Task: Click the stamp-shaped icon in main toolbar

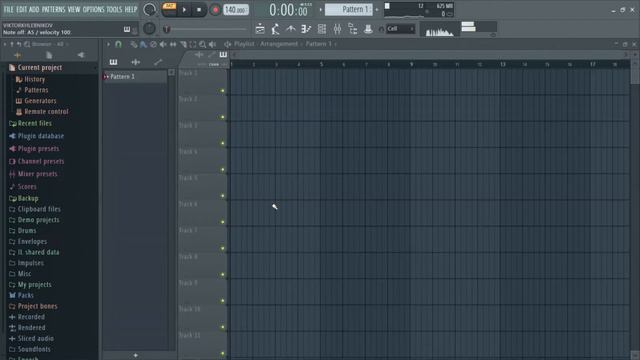Action: click(x=368, y=29)
